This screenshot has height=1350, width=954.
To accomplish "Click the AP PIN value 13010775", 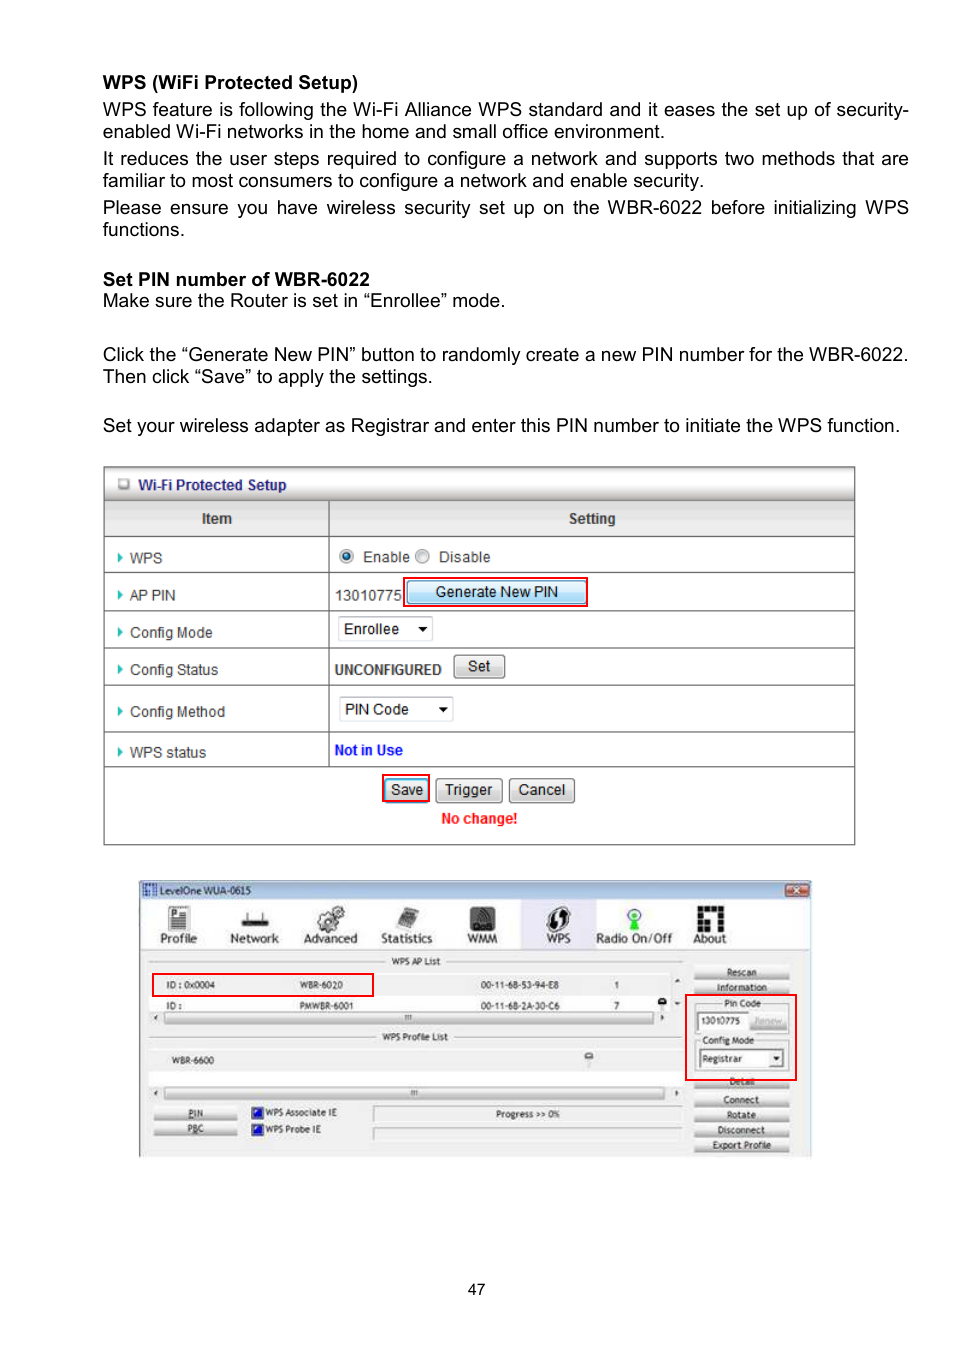I will 368,595.
